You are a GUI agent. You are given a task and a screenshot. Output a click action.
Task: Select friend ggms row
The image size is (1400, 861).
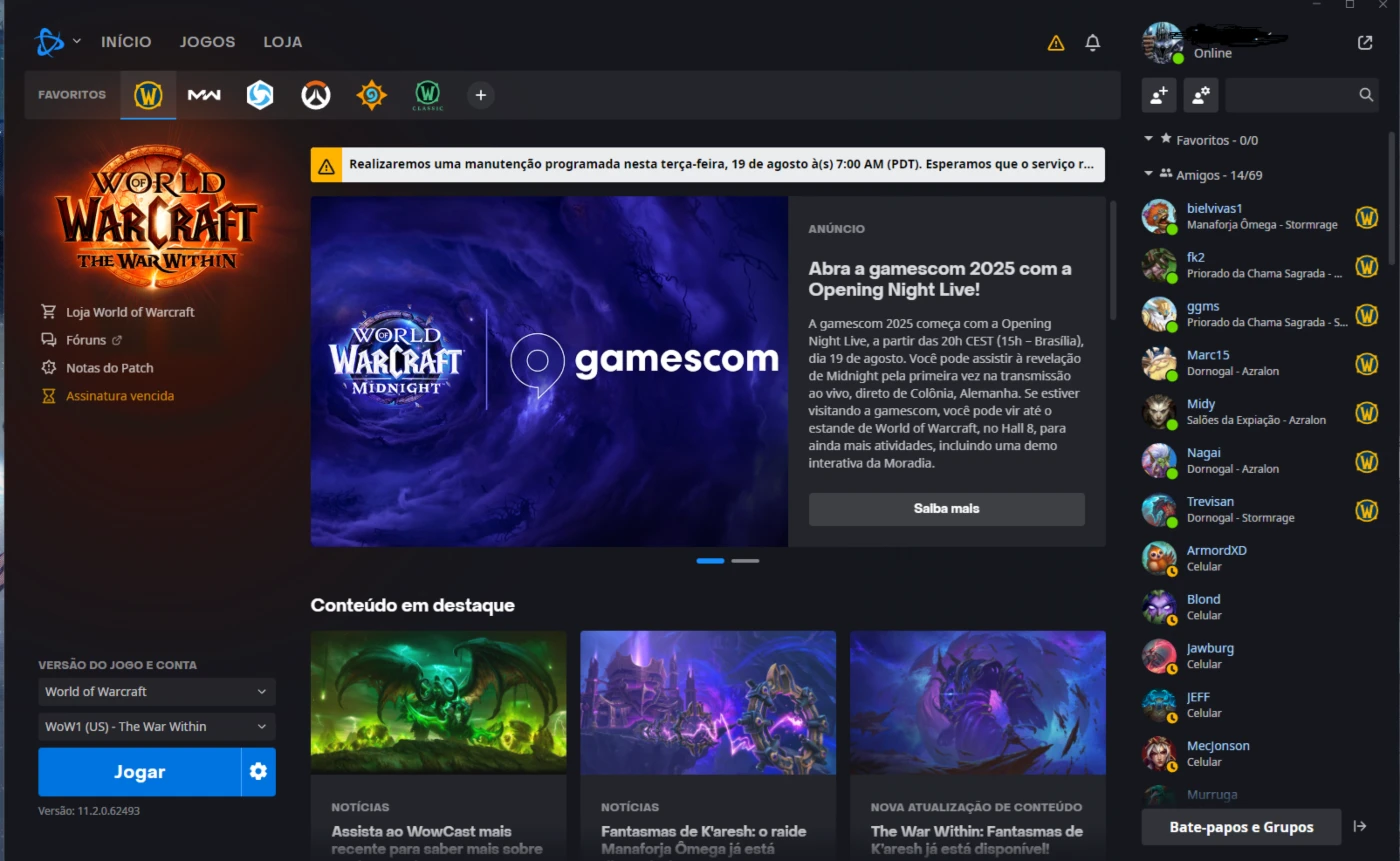point(1261,314)
